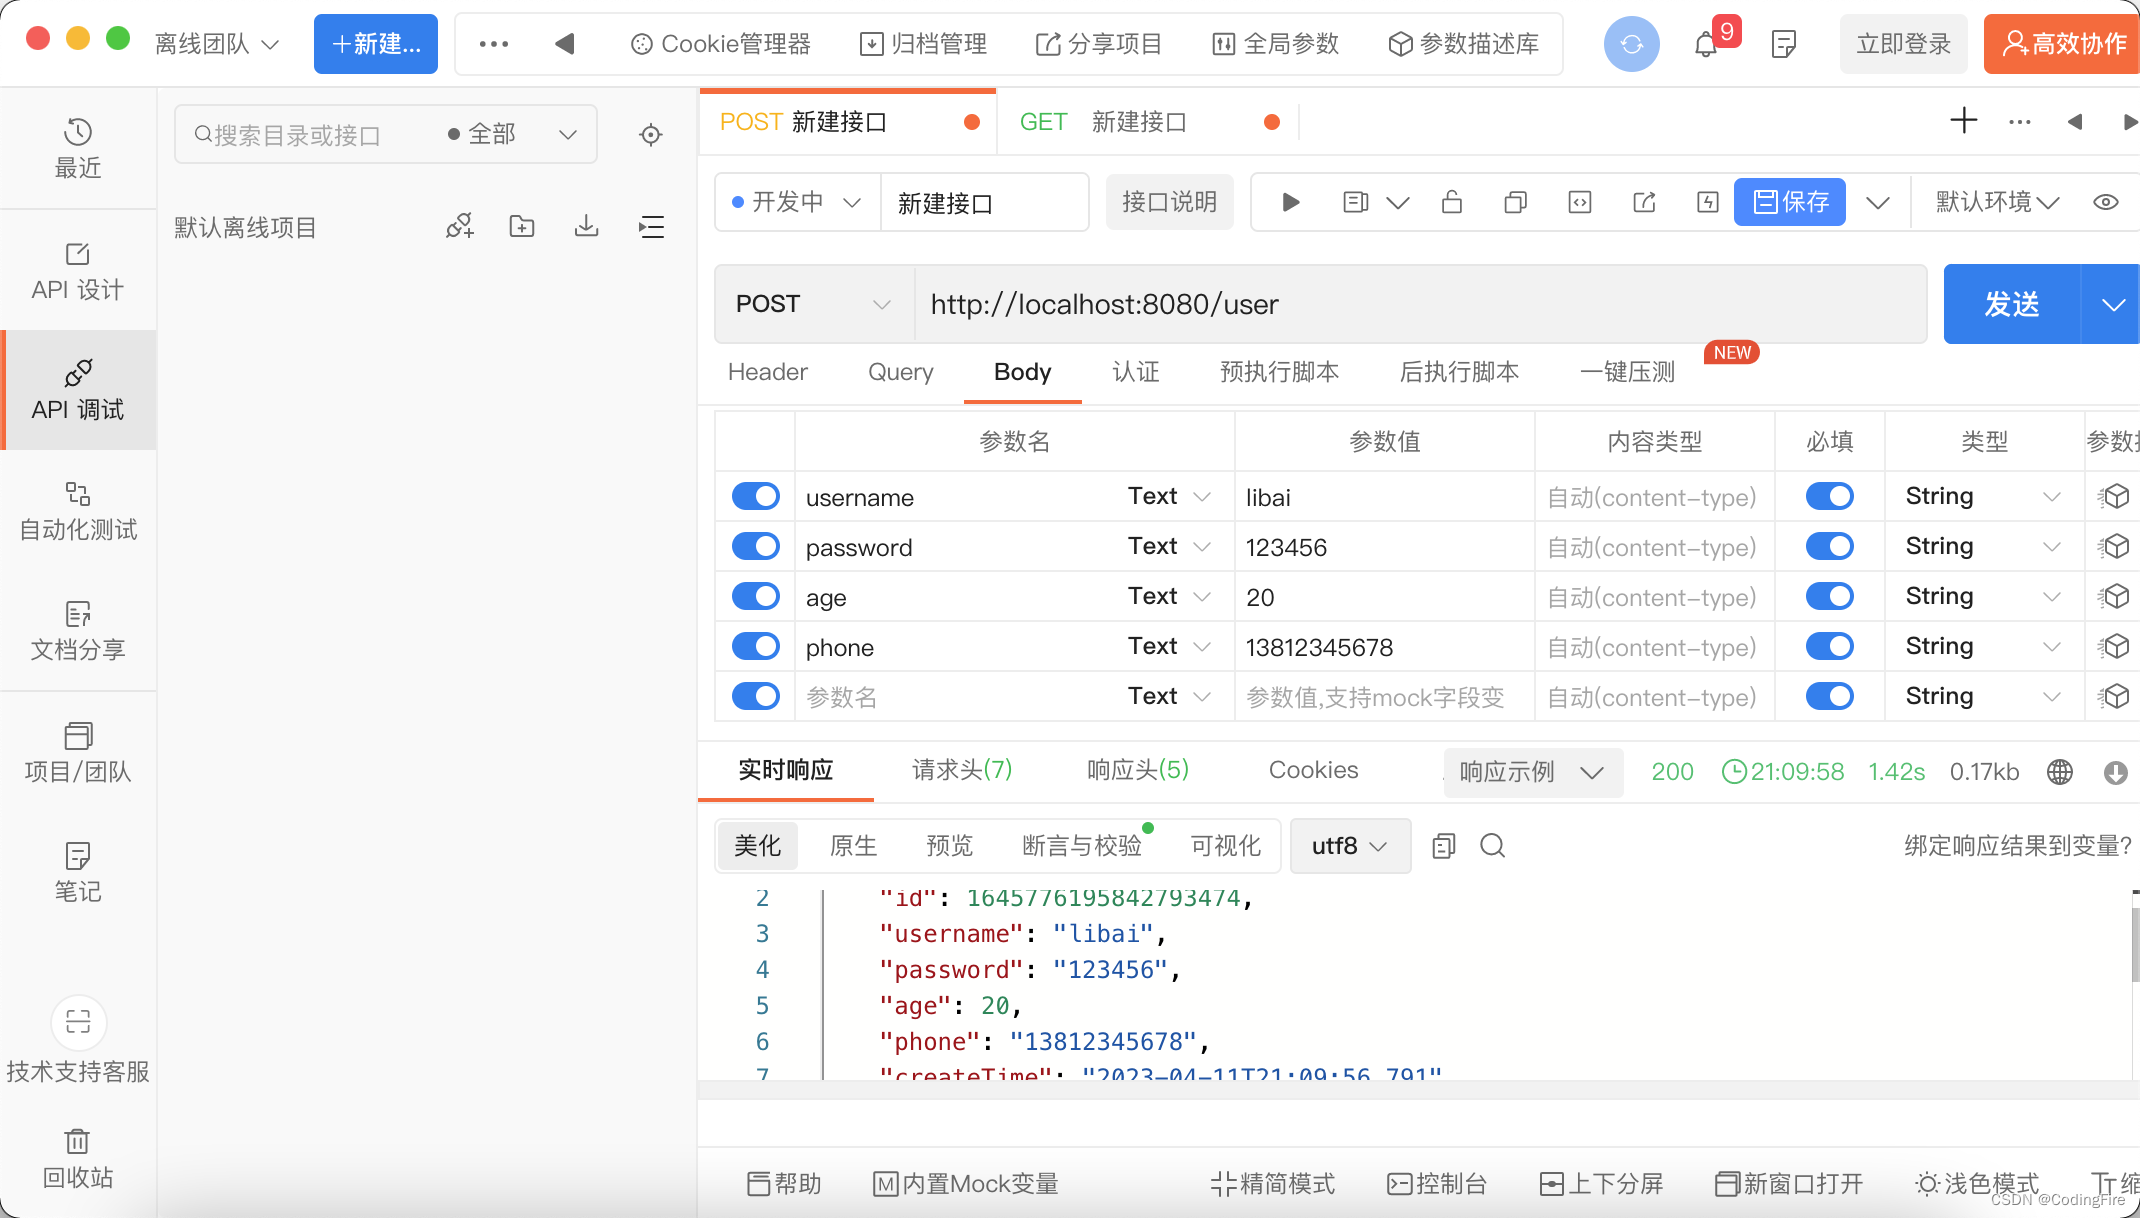Screen dimensions: 2140x1218
Task: Open 技术支持客服 support chat
Action: click(78, 1040)
